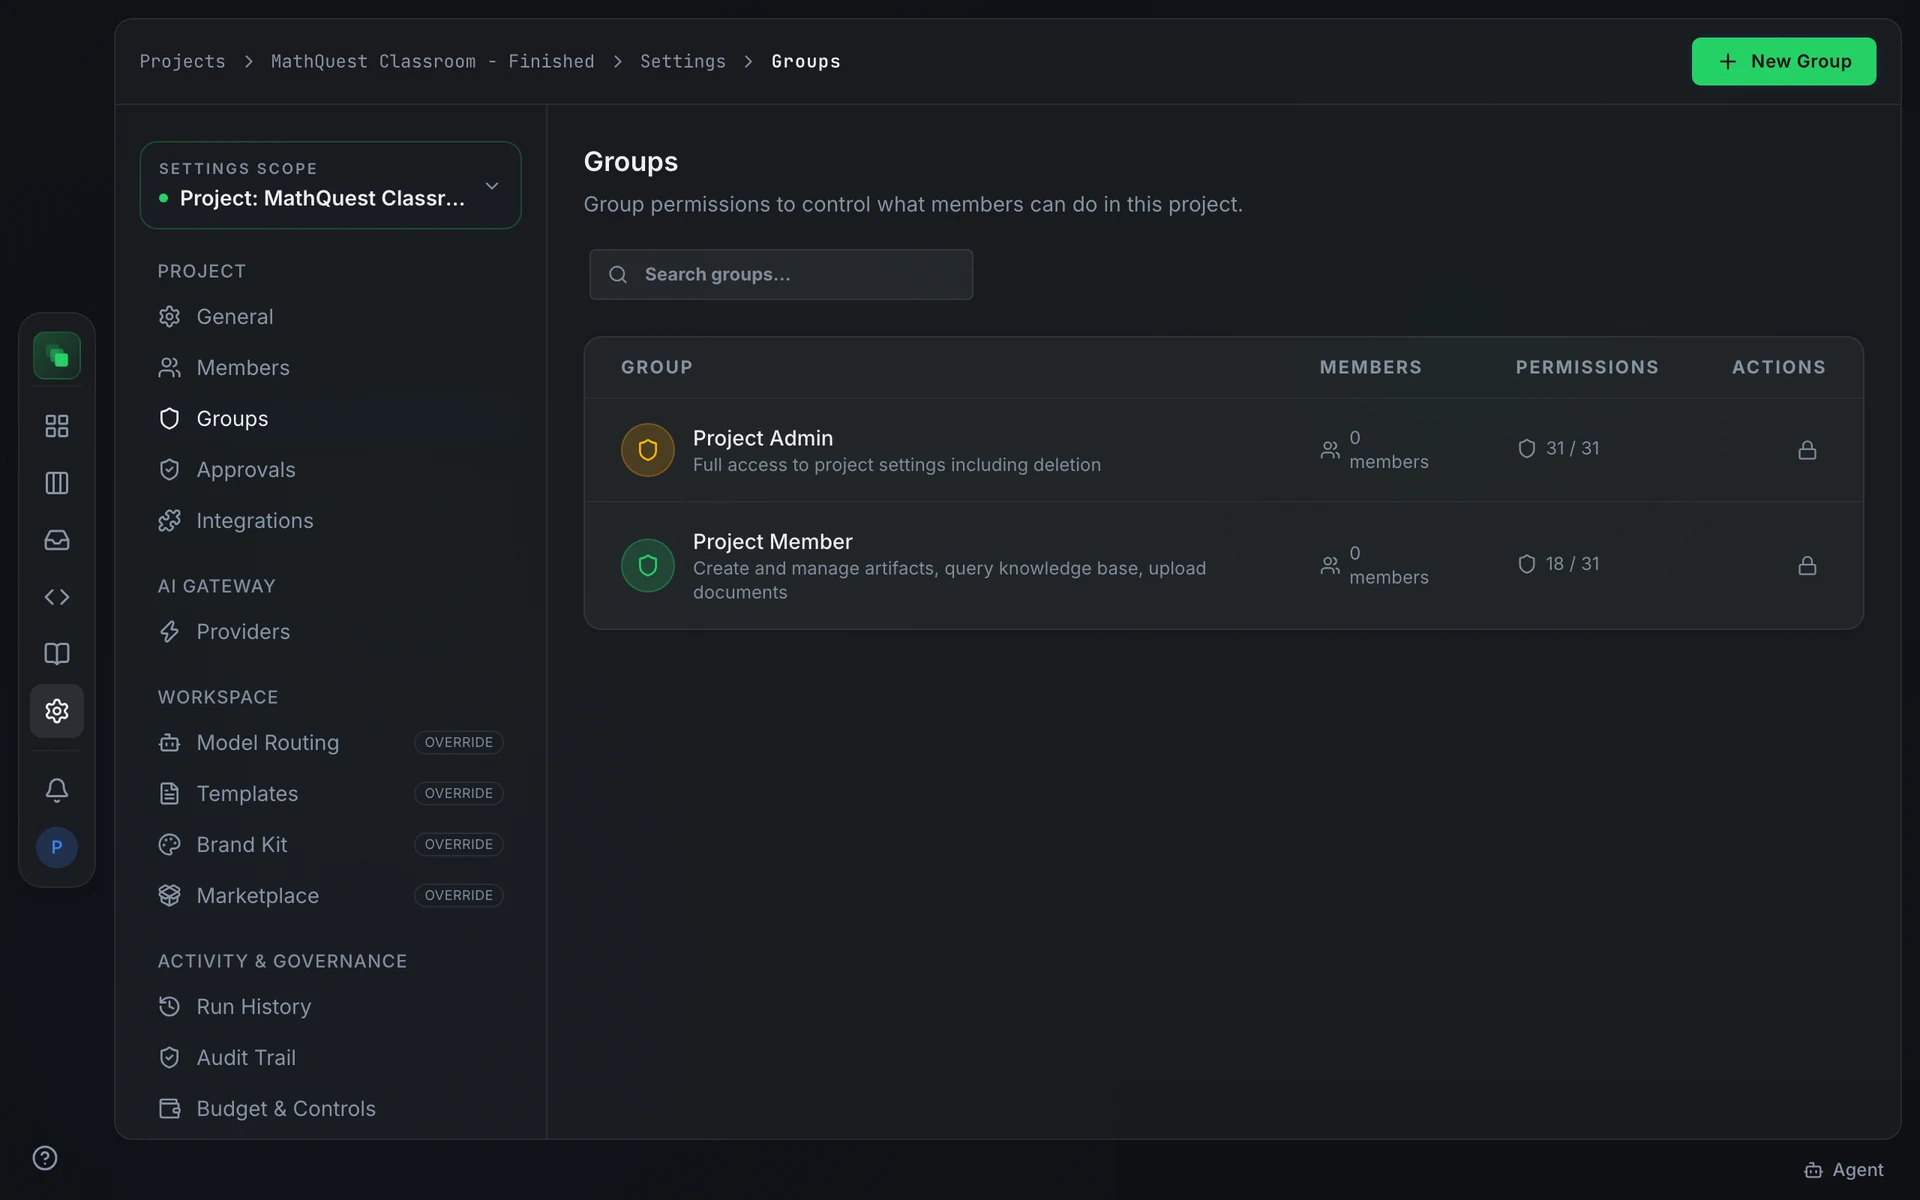Click lock icon for Project Admin
This screenshot has height=1200, width=1920.
click(x=1807, y=450)
